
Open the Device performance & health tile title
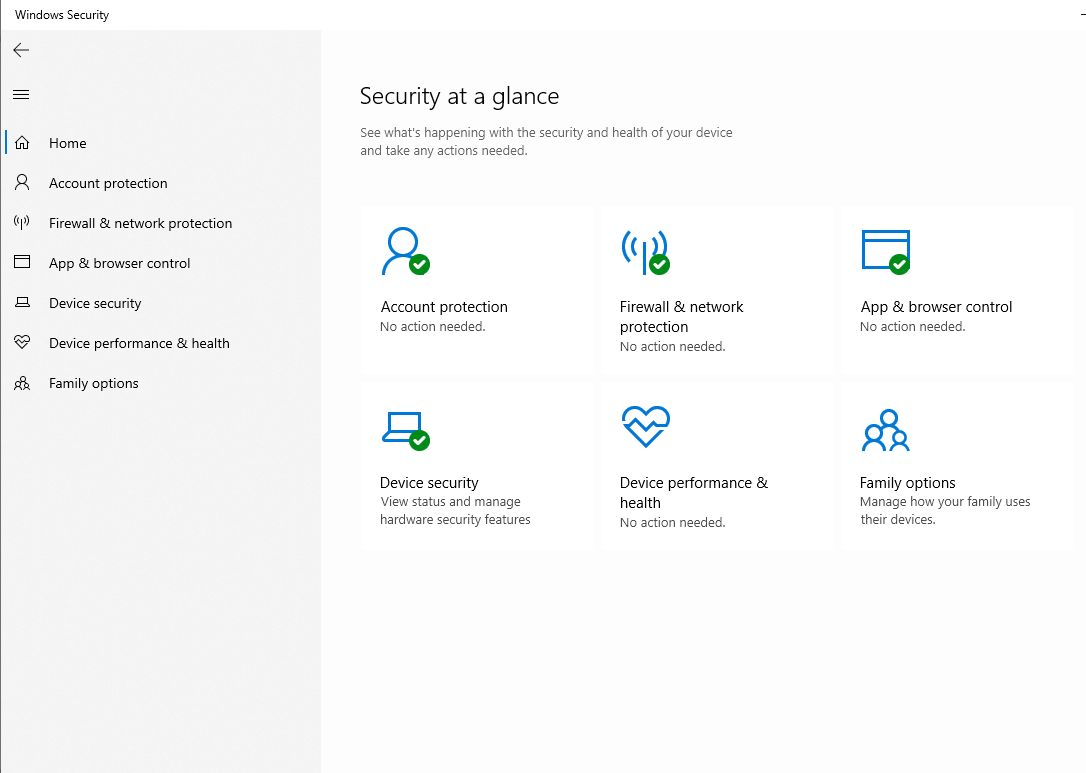[x=694, y=492]
